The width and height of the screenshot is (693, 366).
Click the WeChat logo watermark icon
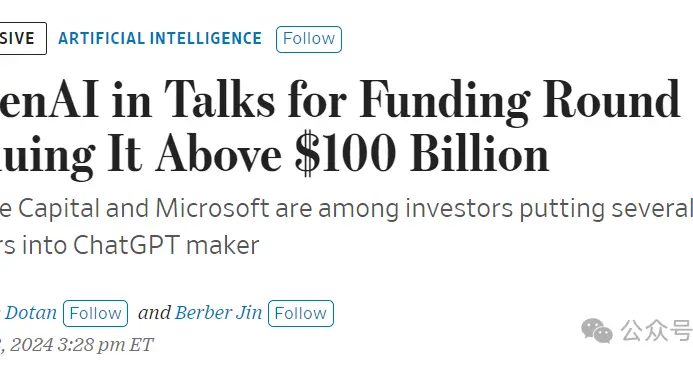pos(597,330)
